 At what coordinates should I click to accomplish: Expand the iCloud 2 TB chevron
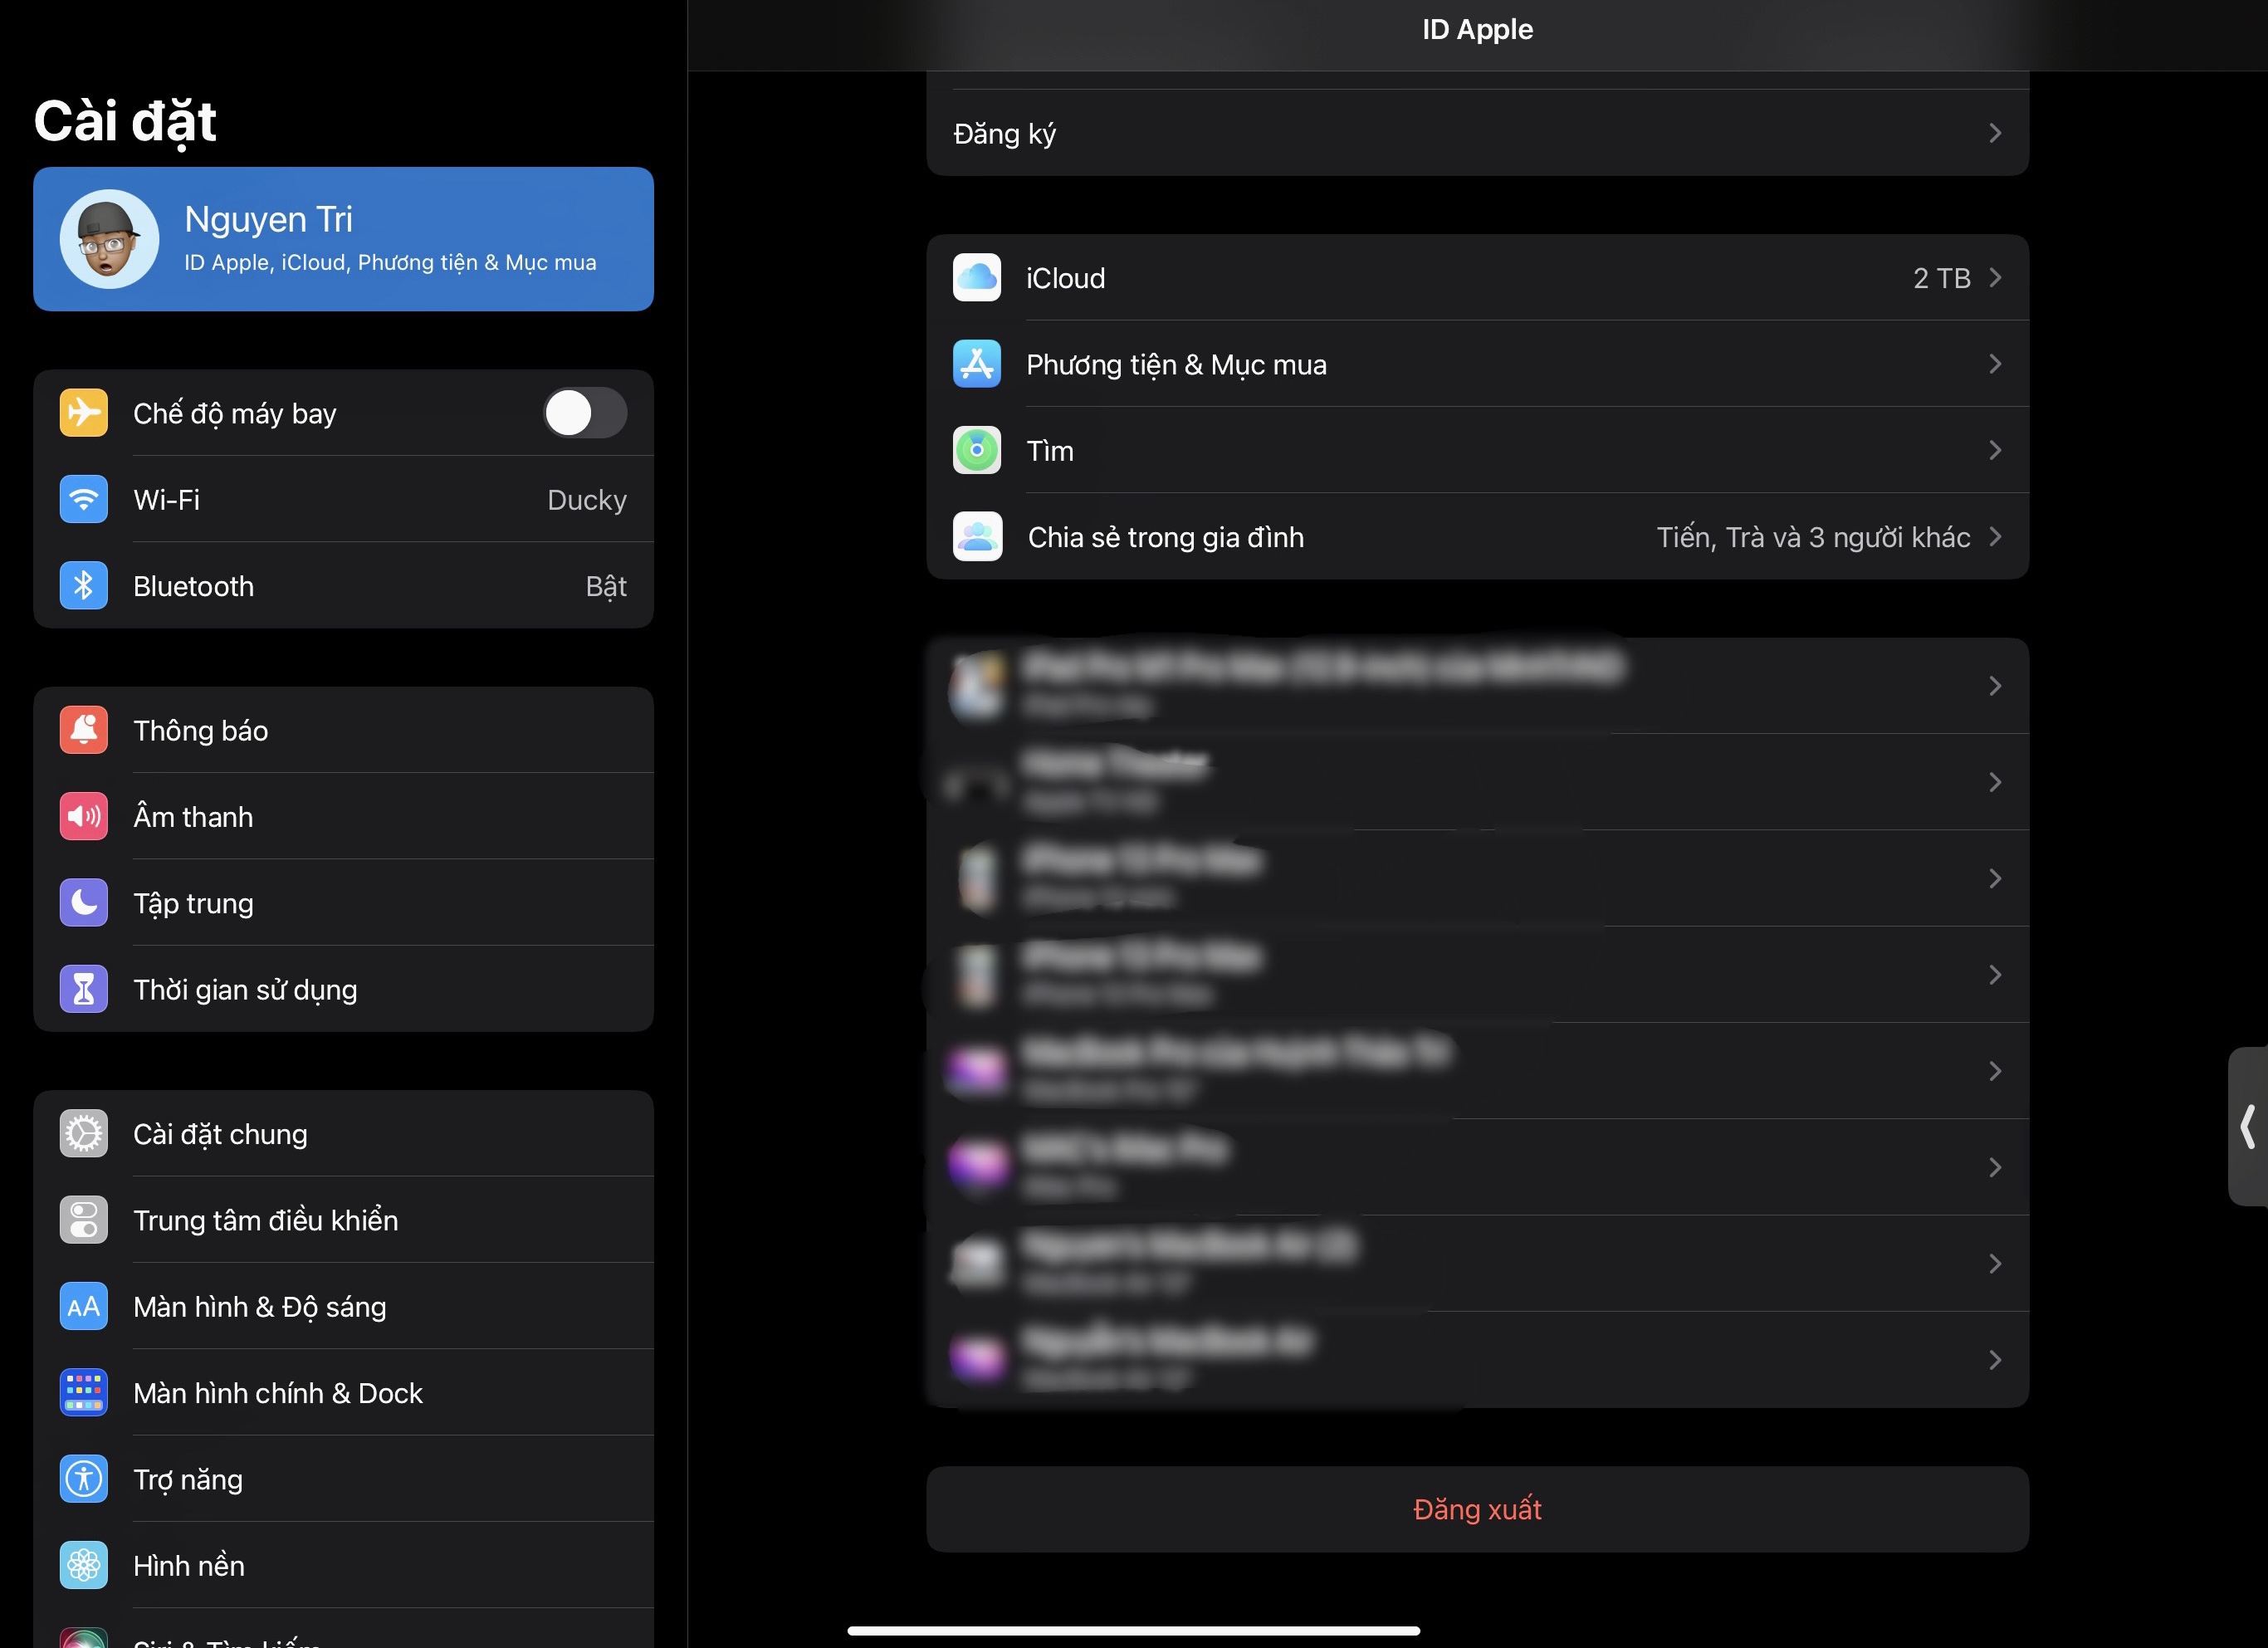pyautogui.click(x=1994, y=278)
